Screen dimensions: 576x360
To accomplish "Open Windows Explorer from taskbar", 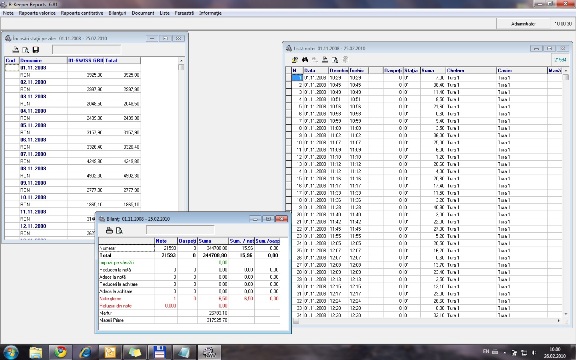I will 36,352.
